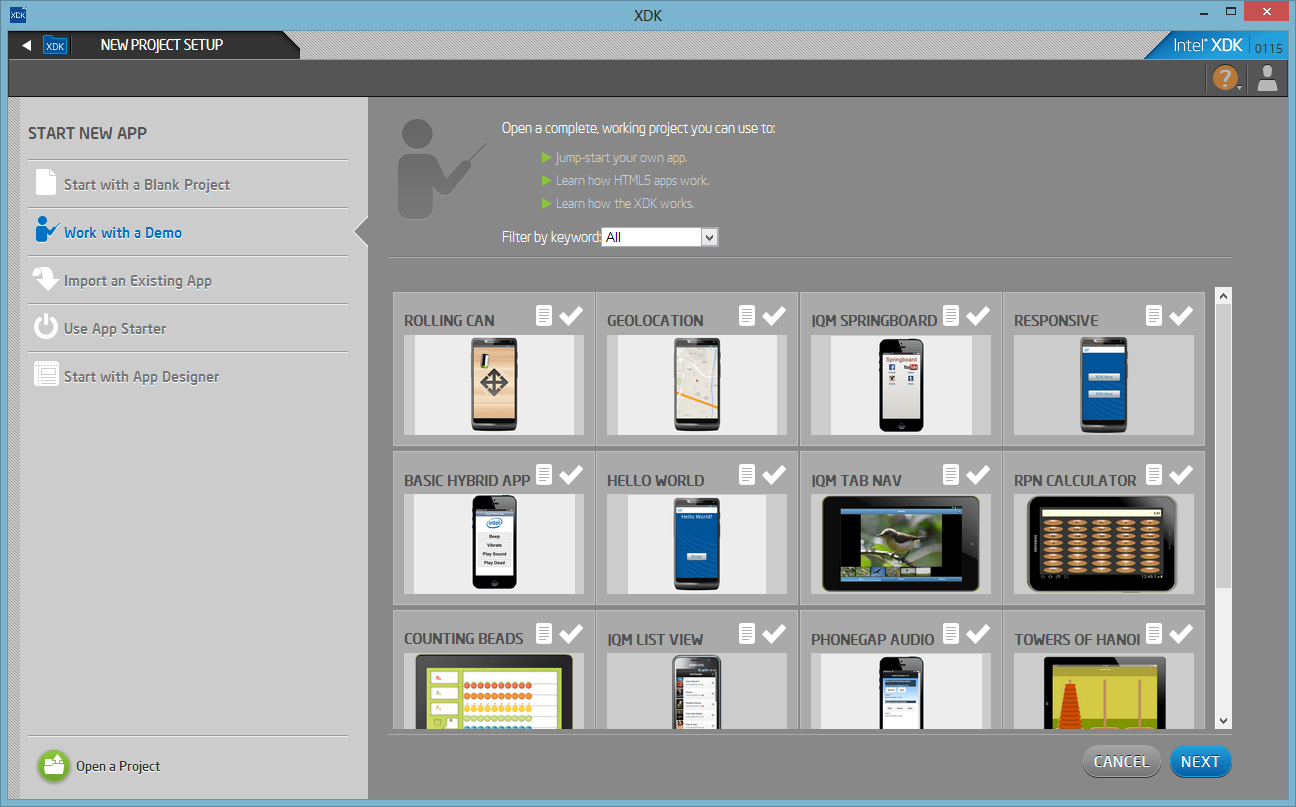Click the JQM Tab Nav bird thumbnail
1296x807 pixels.
901,543
